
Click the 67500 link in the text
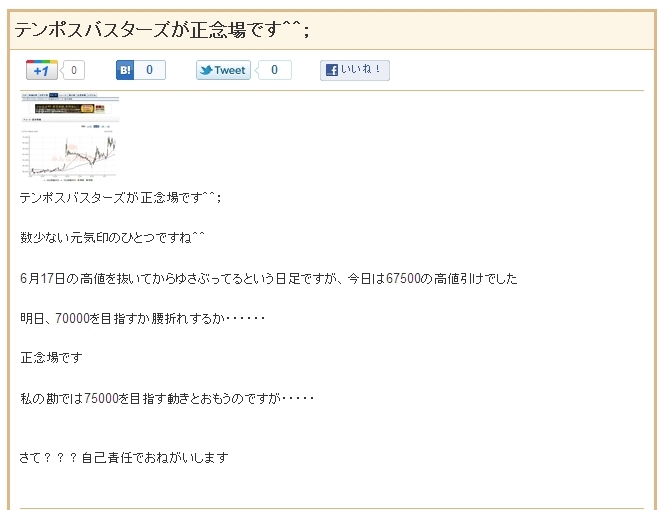(x=403, y=279)
